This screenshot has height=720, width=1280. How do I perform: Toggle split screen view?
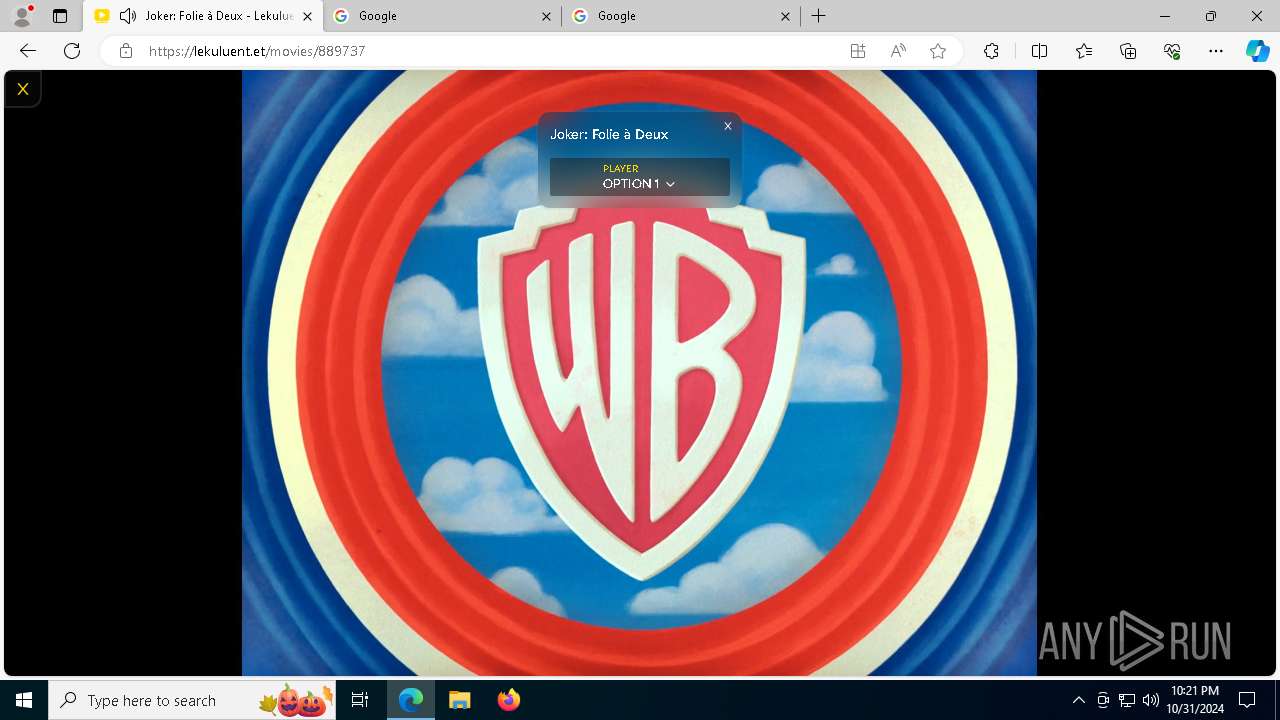tap(1039, 51)
